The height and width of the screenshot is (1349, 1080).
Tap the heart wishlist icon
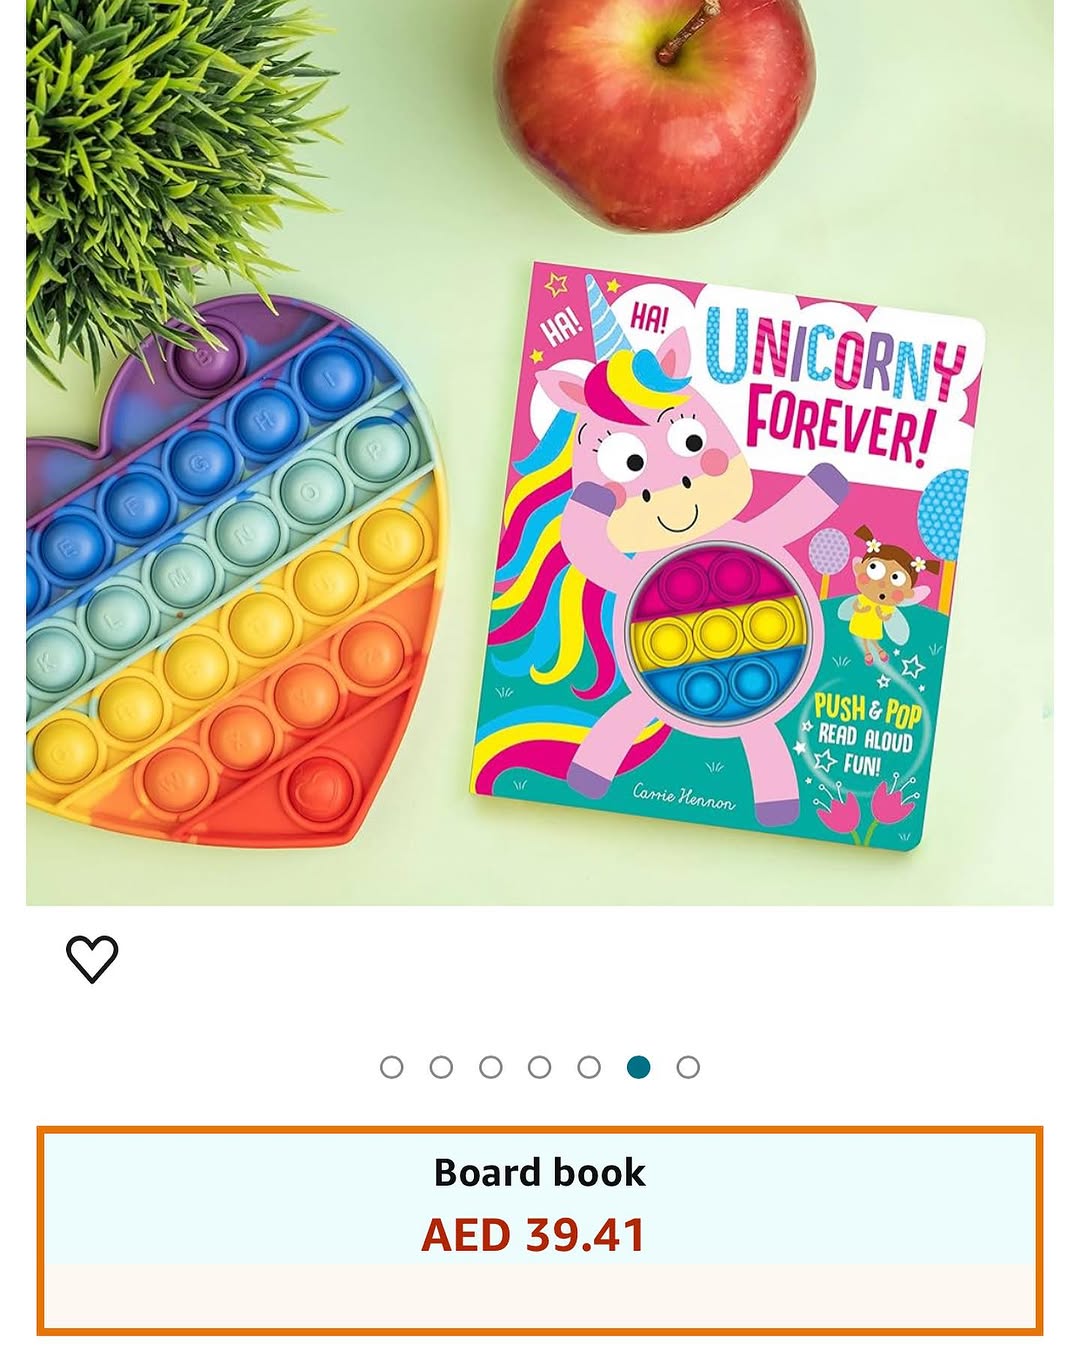pos(92,959)
